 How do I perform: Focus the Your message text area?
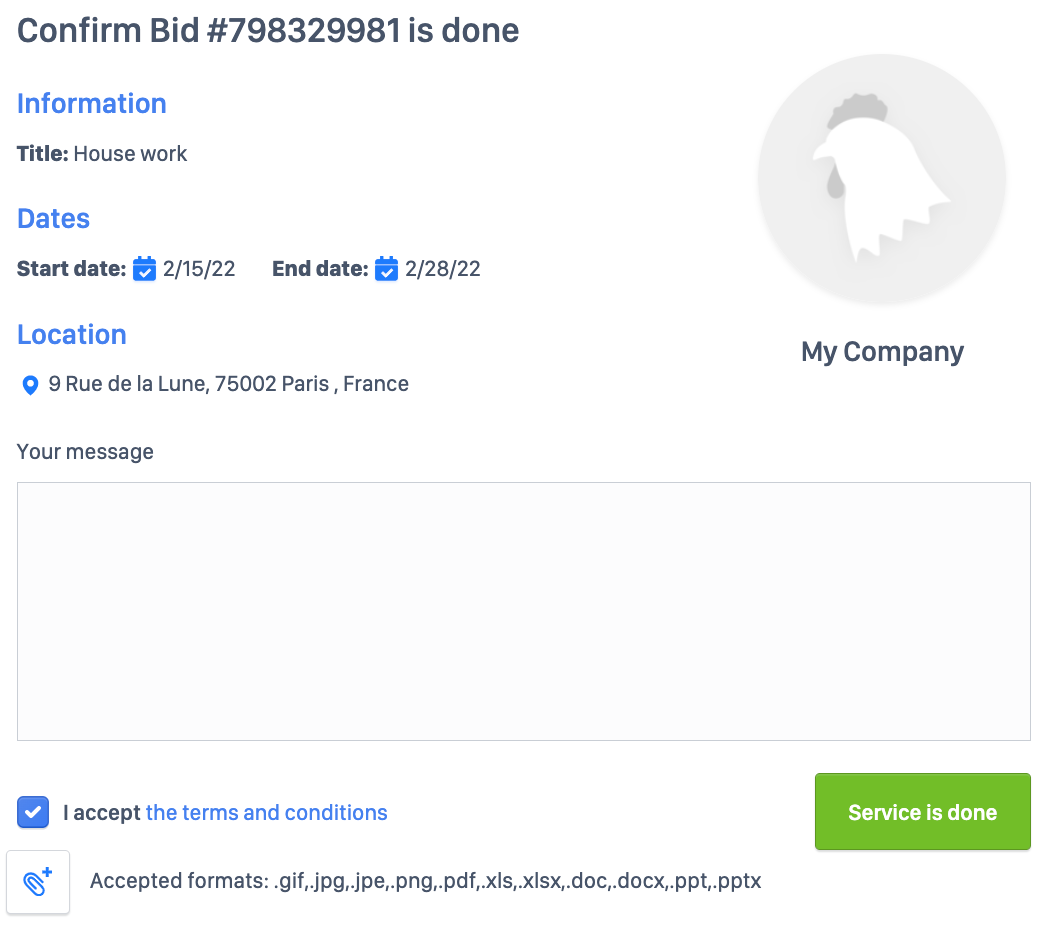point(523,611)
